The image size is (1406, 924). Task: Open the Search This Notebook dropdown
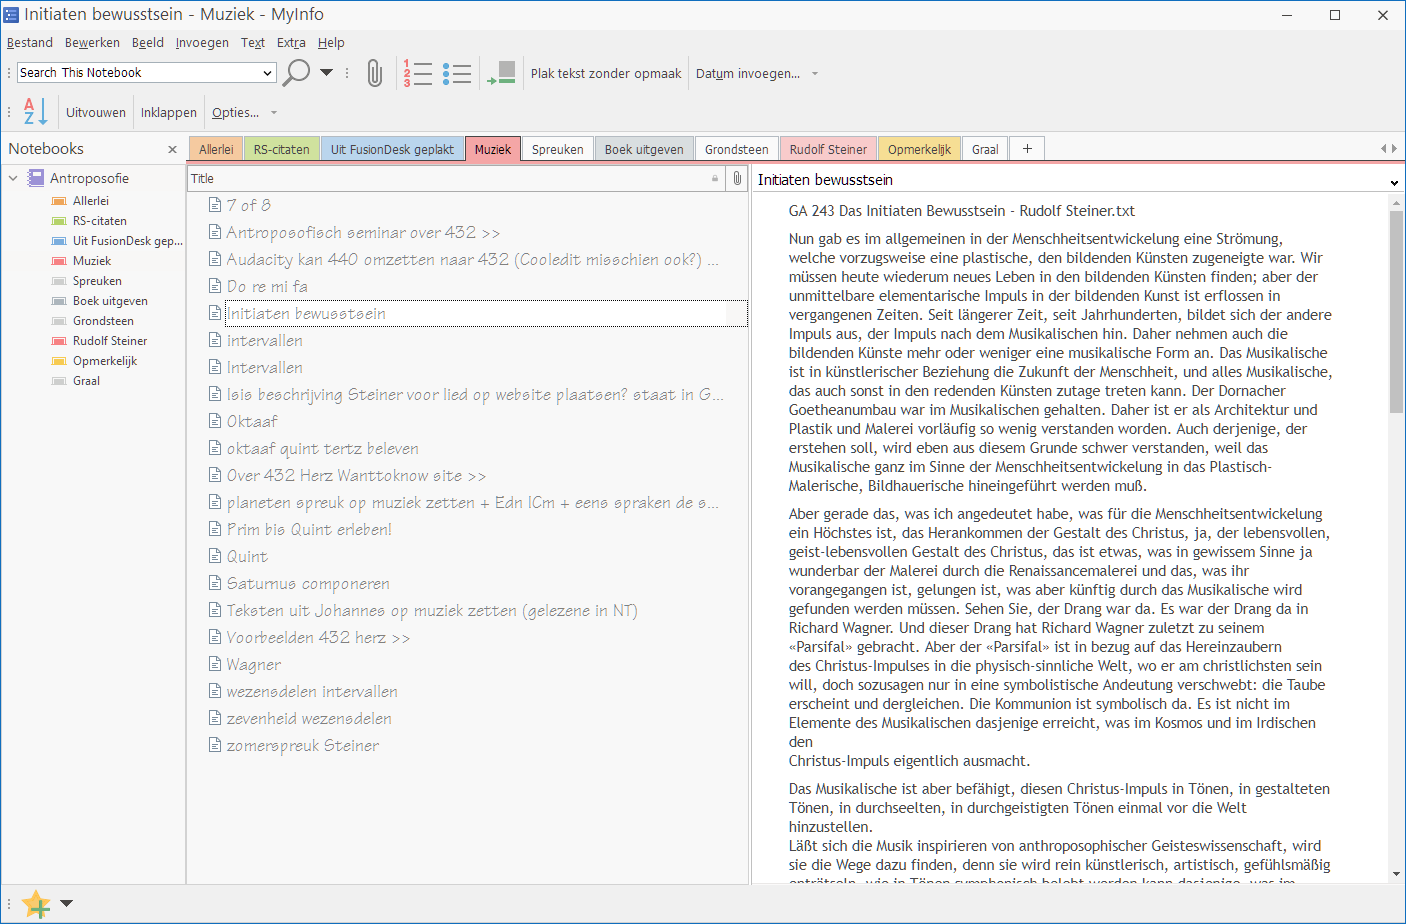267,73
